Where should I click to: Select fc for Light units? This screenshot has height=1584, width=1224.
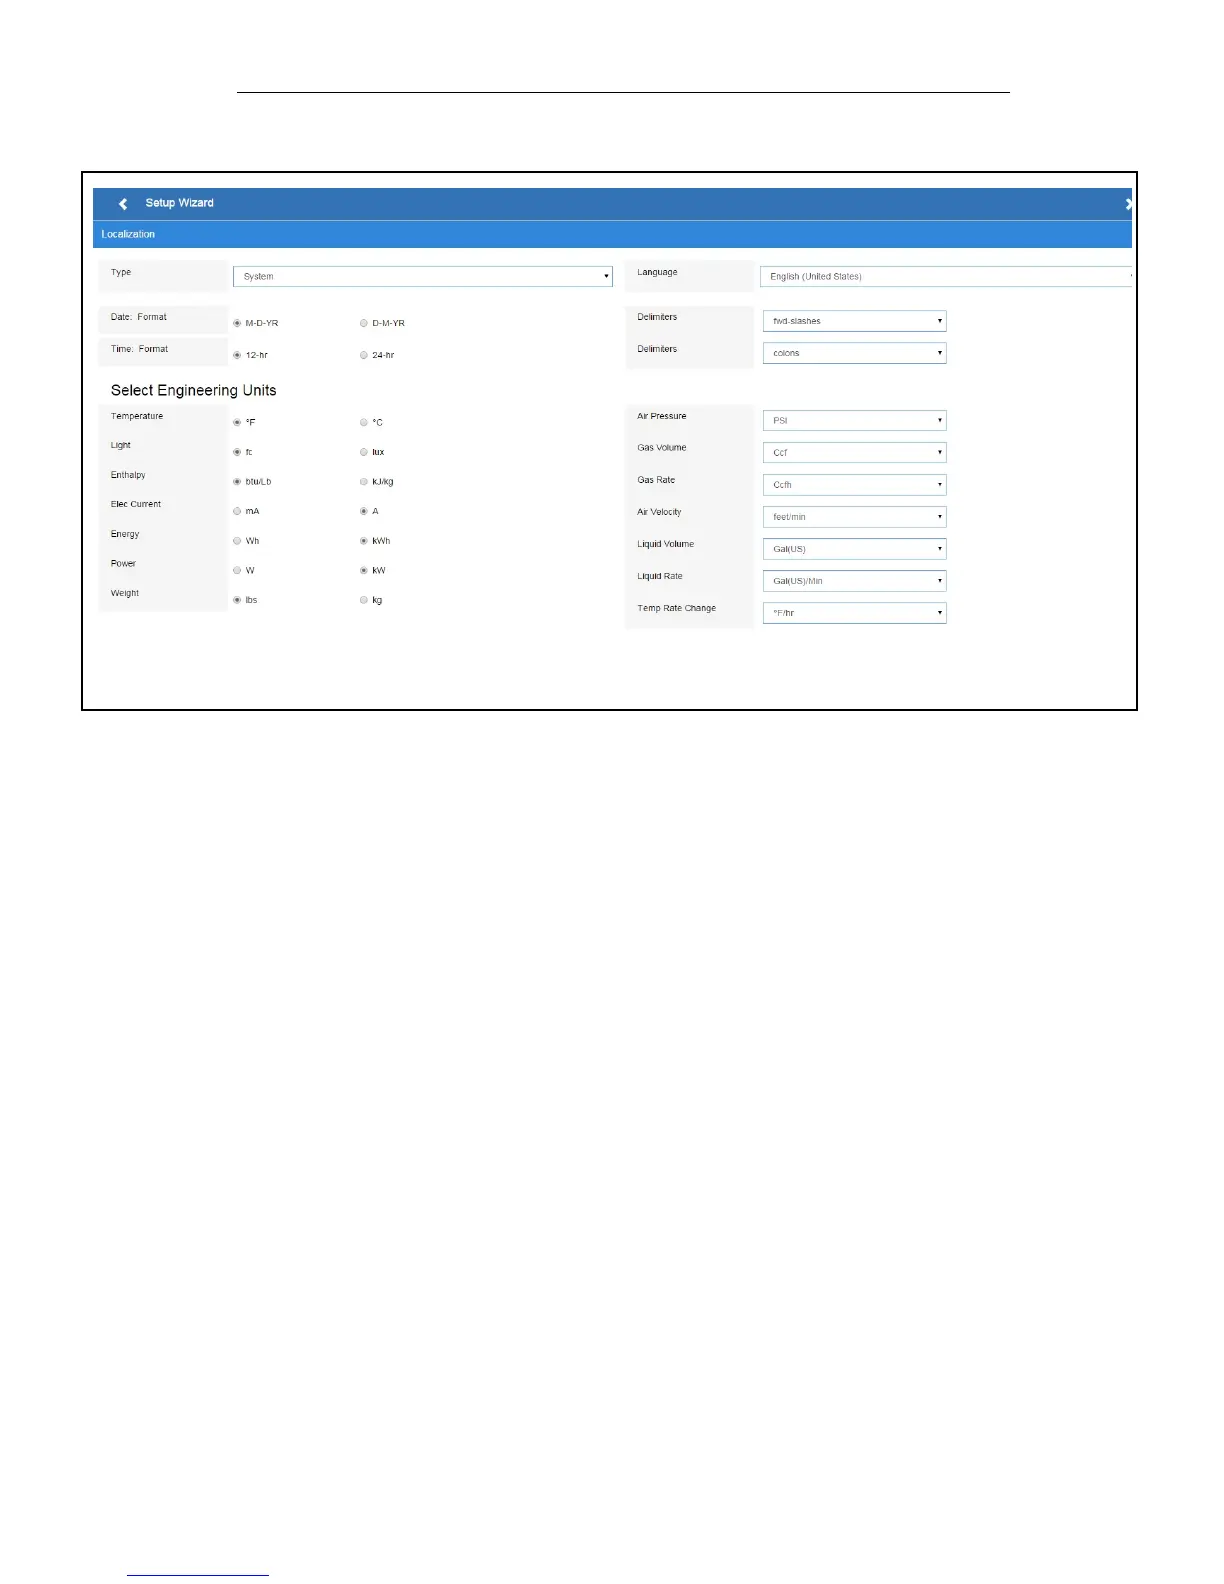(237, 452)
